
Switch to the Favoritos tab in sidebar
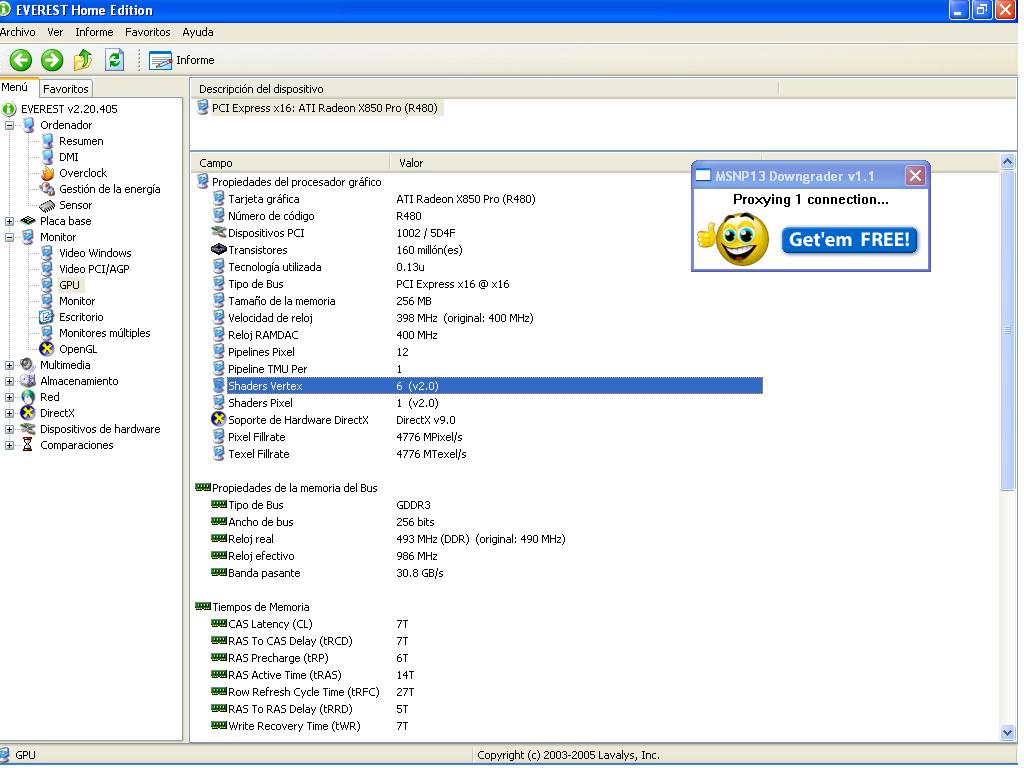point(65,89)
